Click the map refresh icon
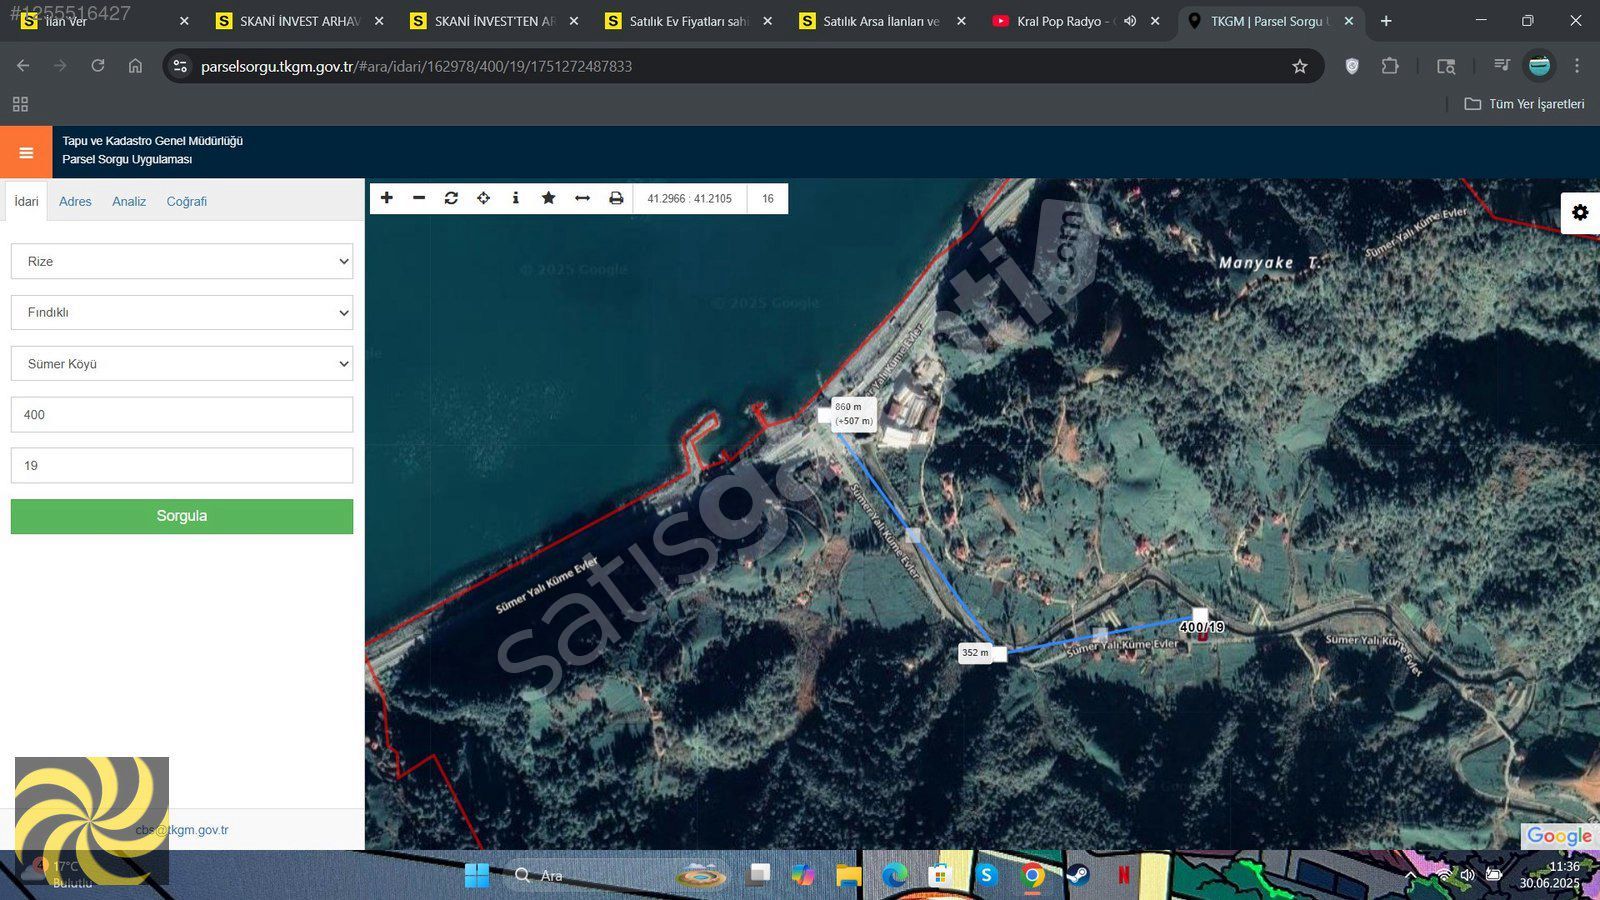Viewport: 1600px width, 900px height. coord(451,198)
